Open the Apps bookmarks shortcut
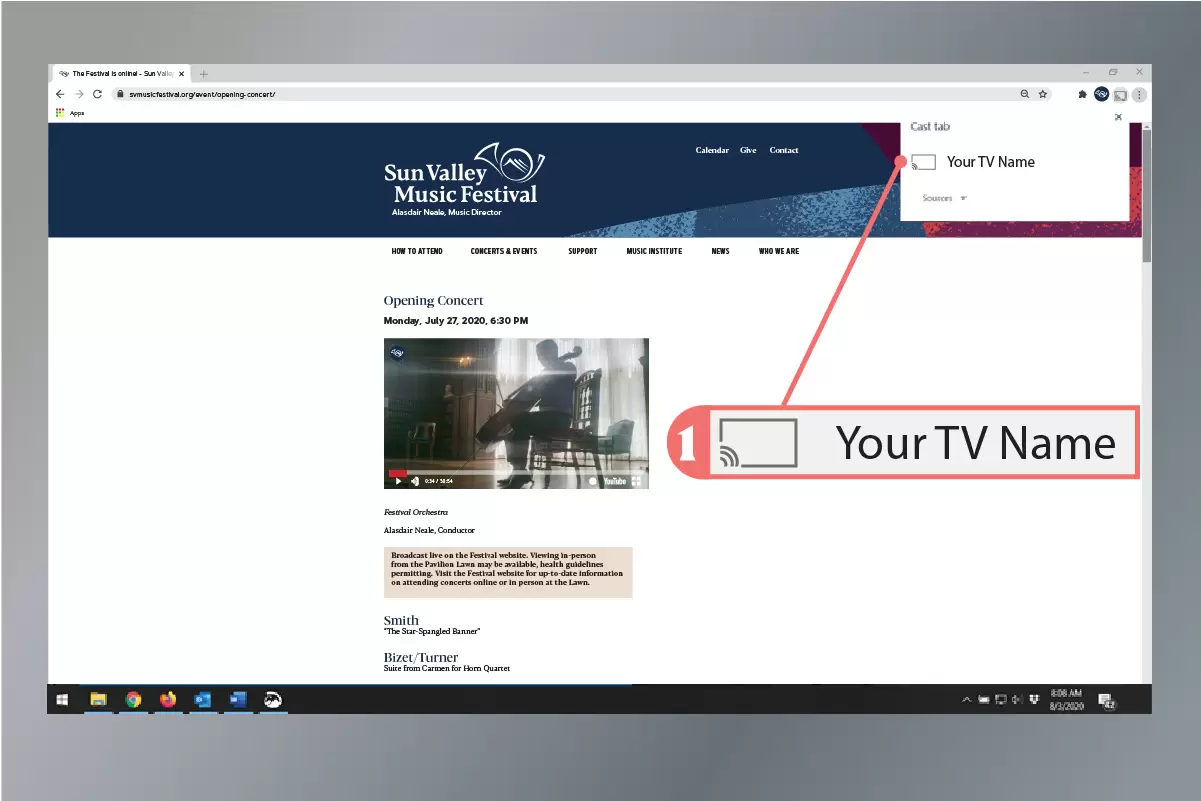1201x801 pixels. [x=70, y=113]
